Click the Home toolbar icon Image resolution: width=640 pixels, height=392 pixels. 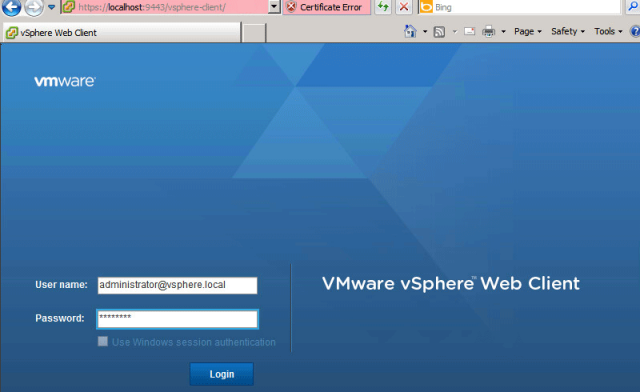[x=410, y=31]
